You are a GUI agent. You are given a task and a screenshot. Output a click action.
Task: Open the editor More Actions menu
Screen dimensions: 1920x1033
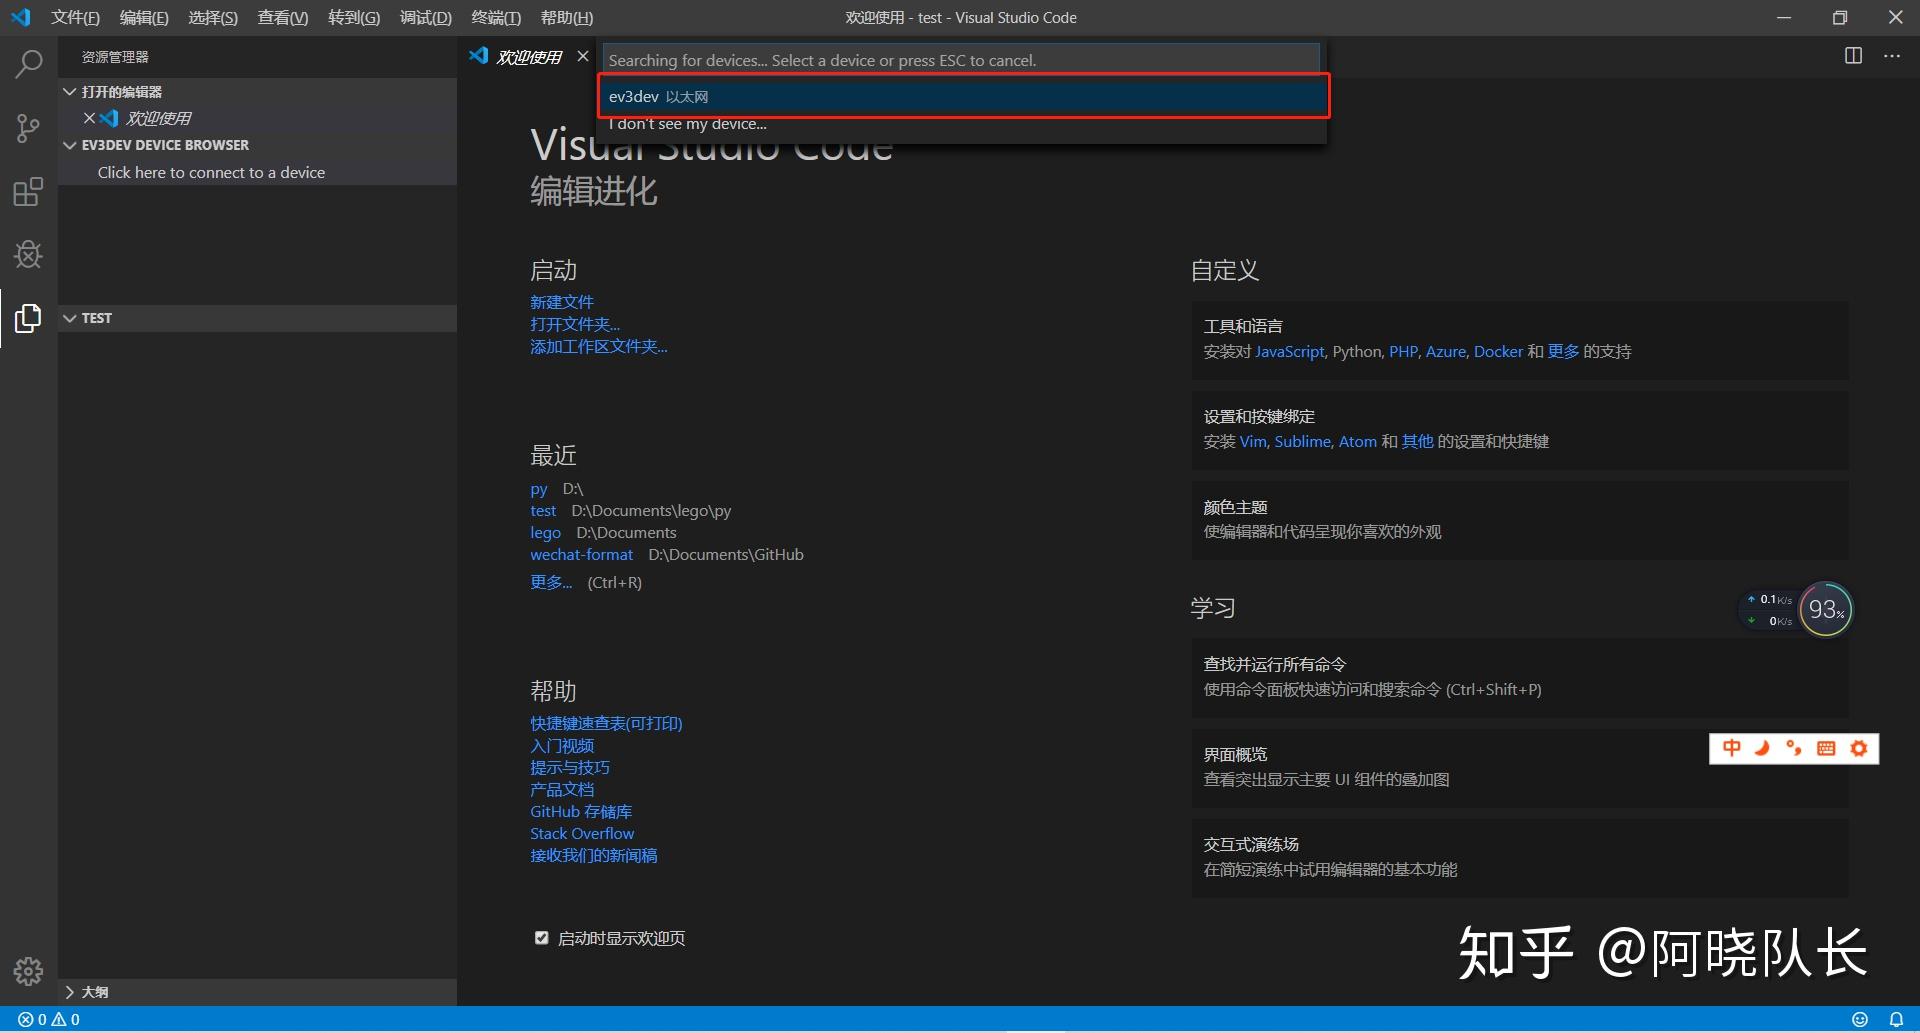[1892, 56]
